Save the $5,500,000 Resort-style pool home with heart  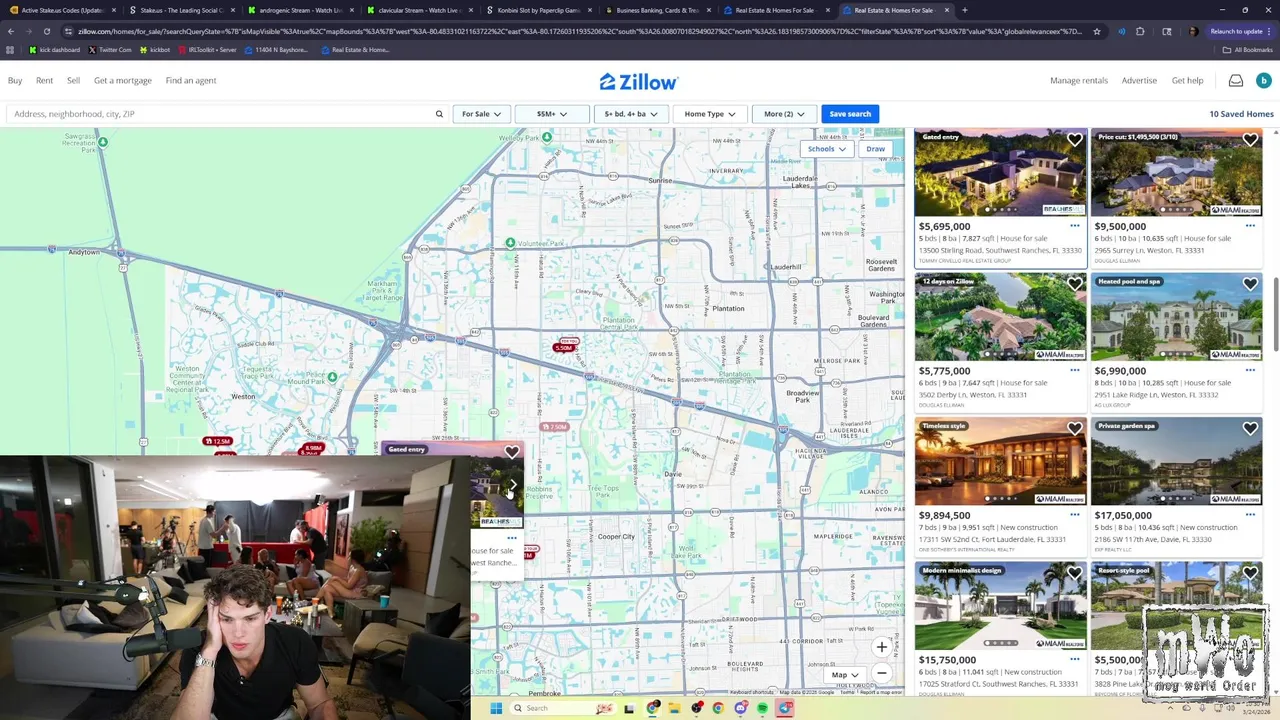coord(1250,574)
